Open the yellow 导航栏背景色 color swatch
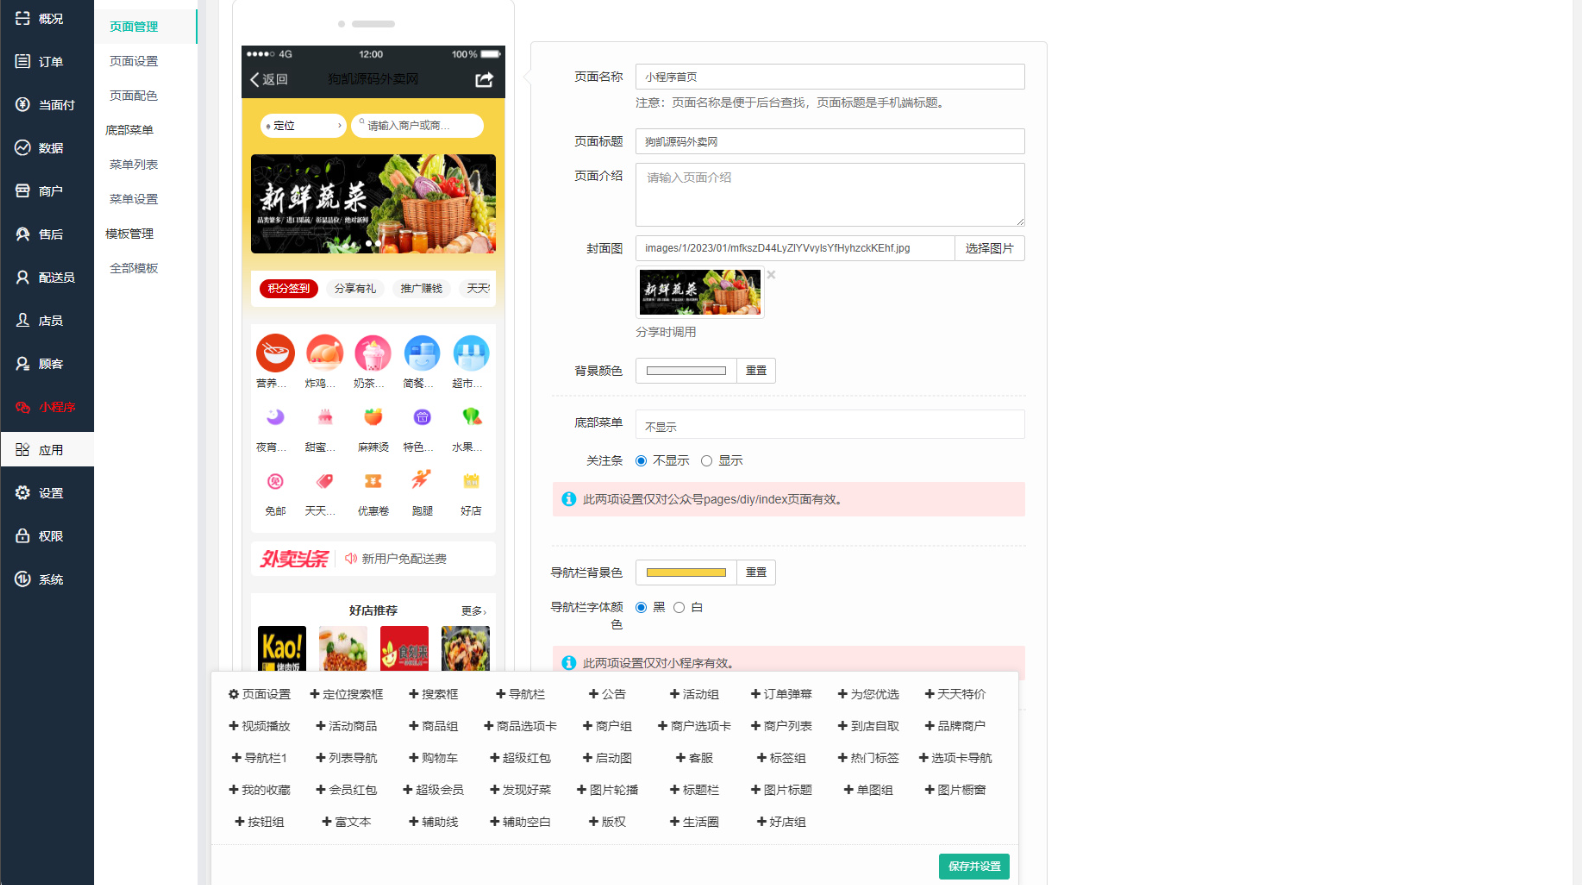1582x885 pixels. coord(686,573)
